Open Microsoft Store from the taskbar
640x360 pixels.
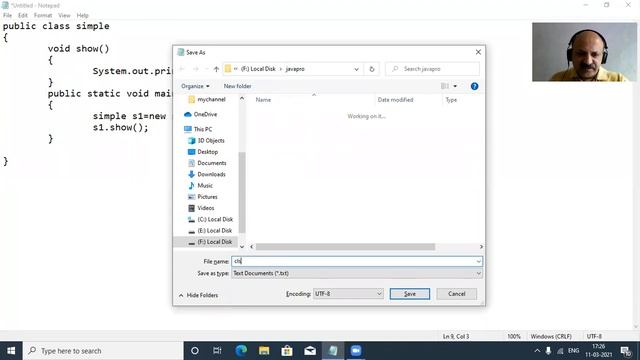click(x=287, y=351)
